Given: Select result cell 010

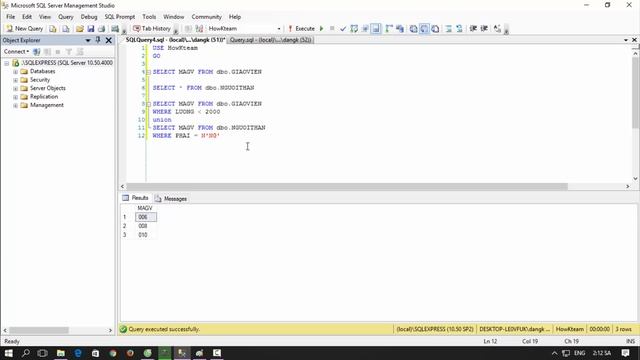Looking at the screenshot, I should pyautogui.click(x=146, y=235).
